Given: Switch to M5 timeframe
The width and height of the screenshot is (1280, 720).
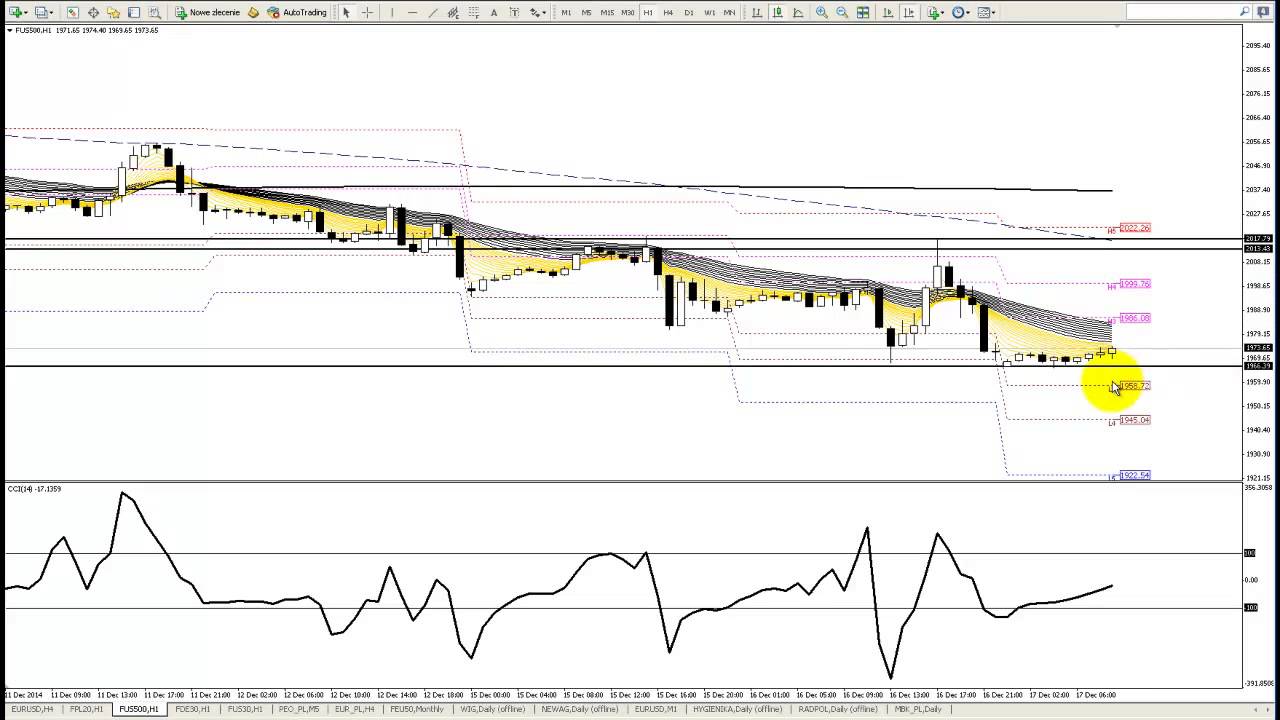Looking at the screenshot, I should click(586, 12).
